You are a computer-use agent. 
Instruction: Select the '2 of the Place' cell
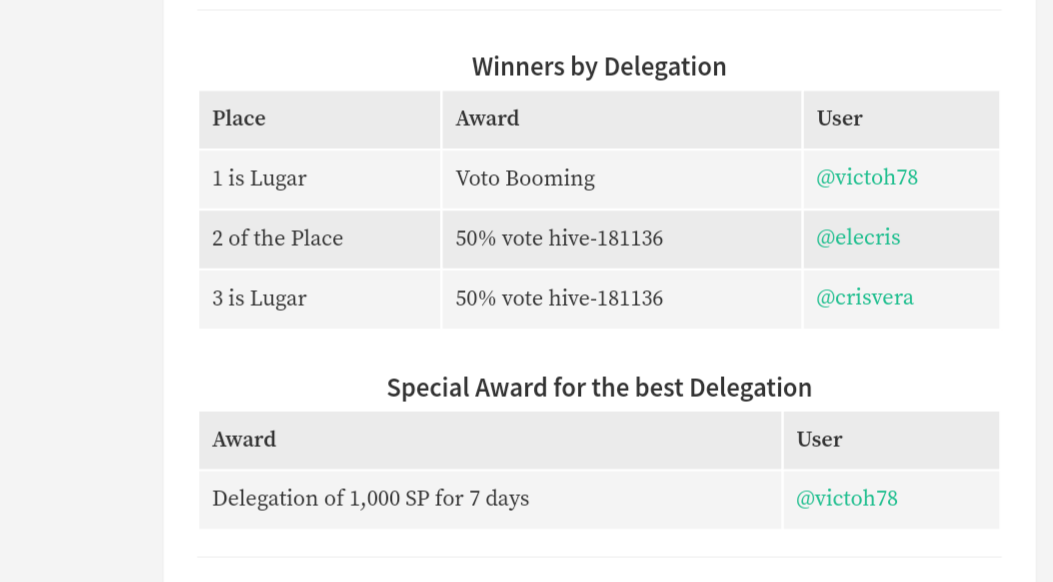tap(320, 239)
